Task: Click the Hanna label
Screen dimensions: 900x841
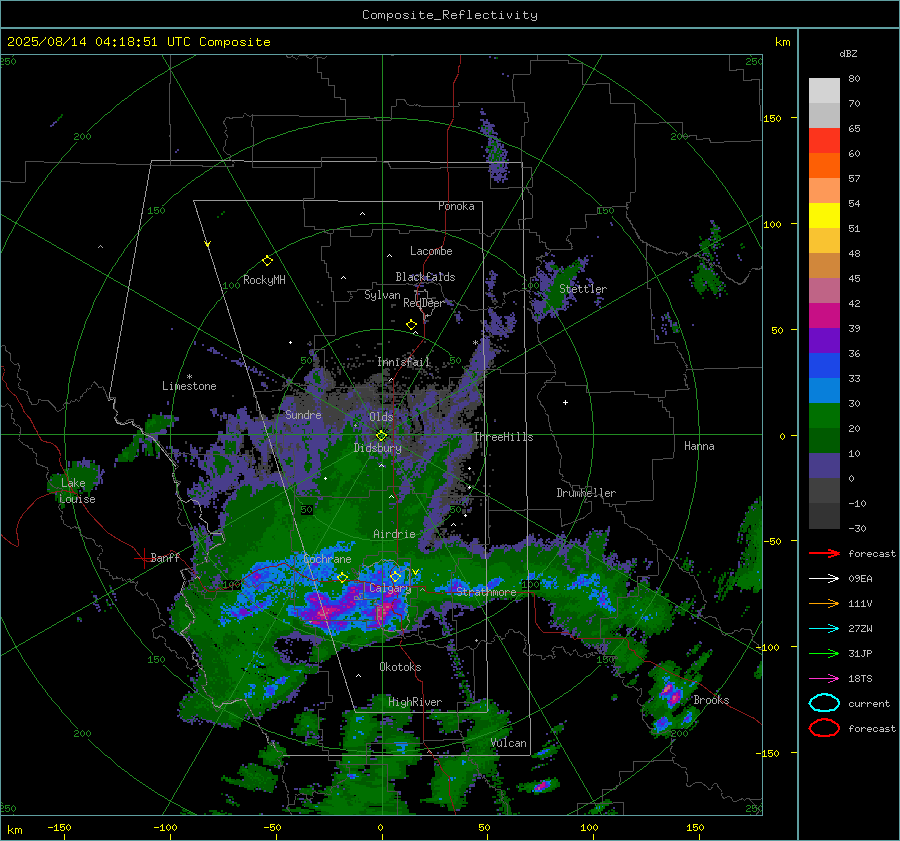Action: click(699, 446)
